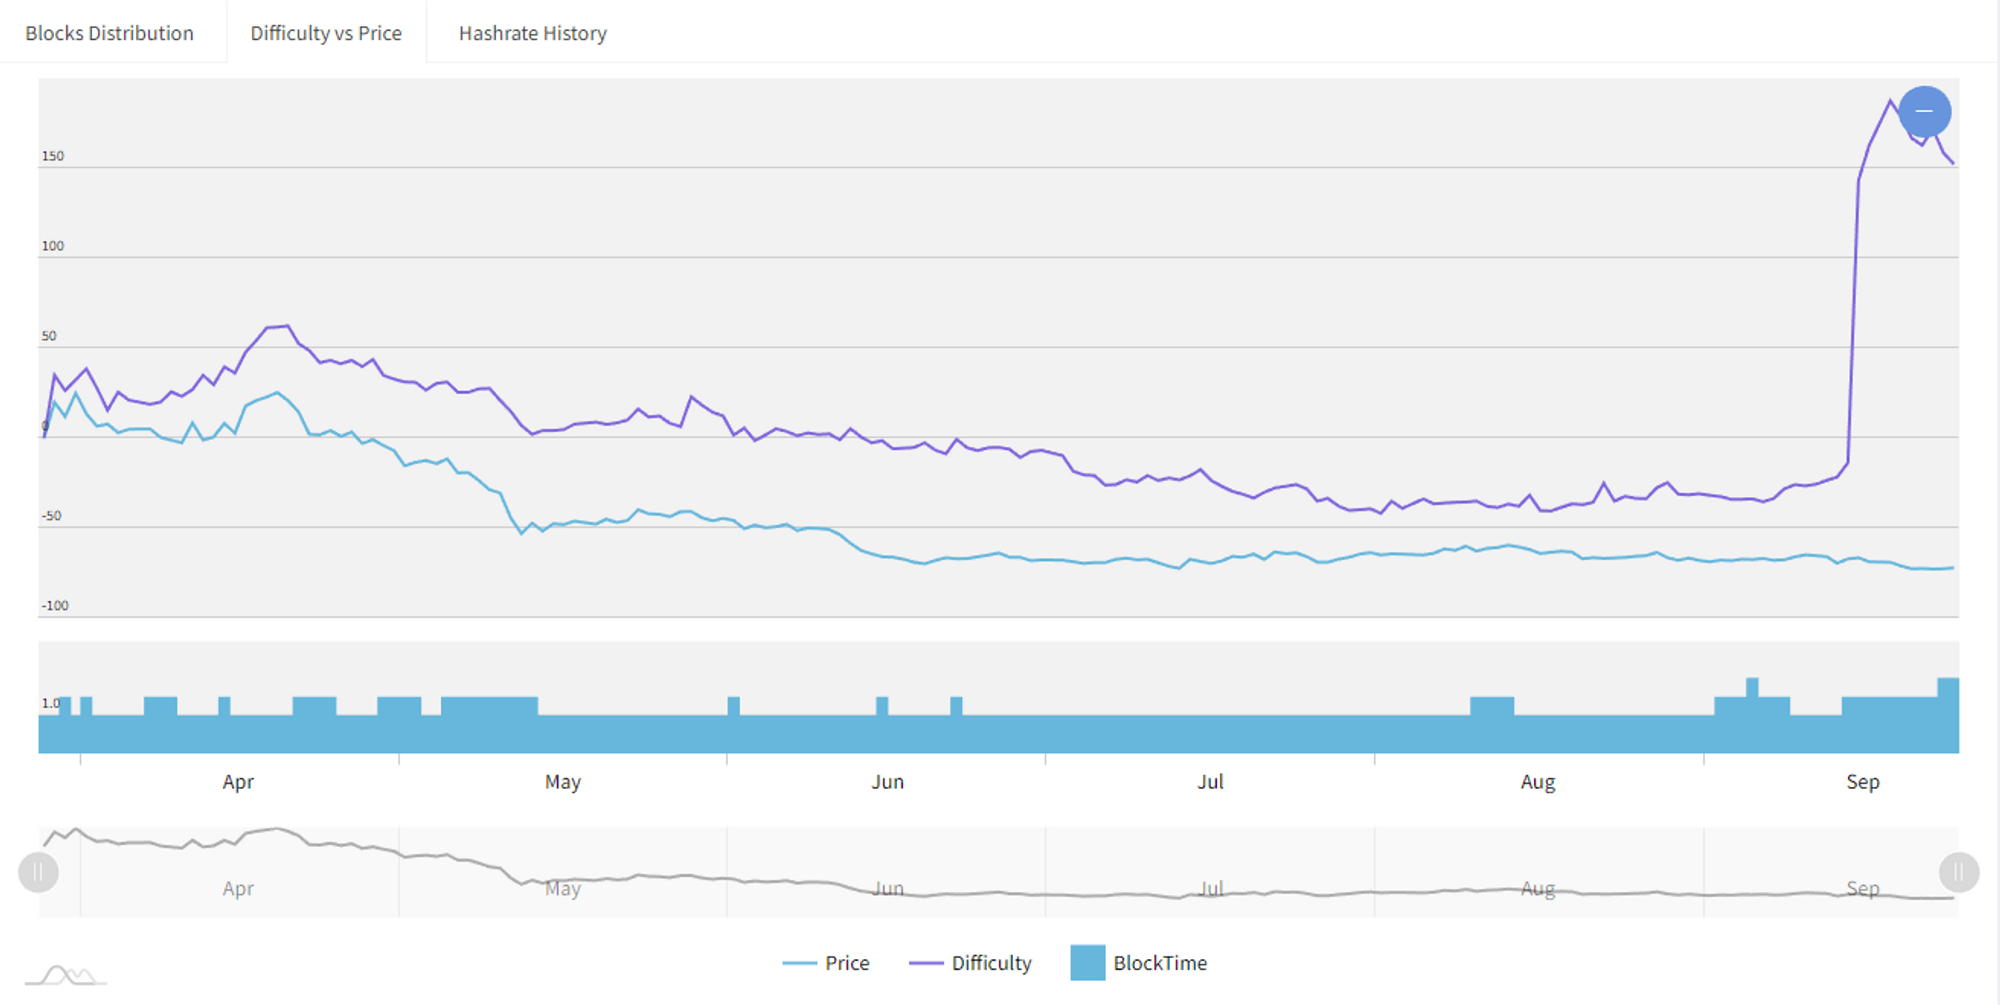Click the Sep label in the scrollbar preview
The image size is (2000, 1005).
click(x=1862, y=888)
